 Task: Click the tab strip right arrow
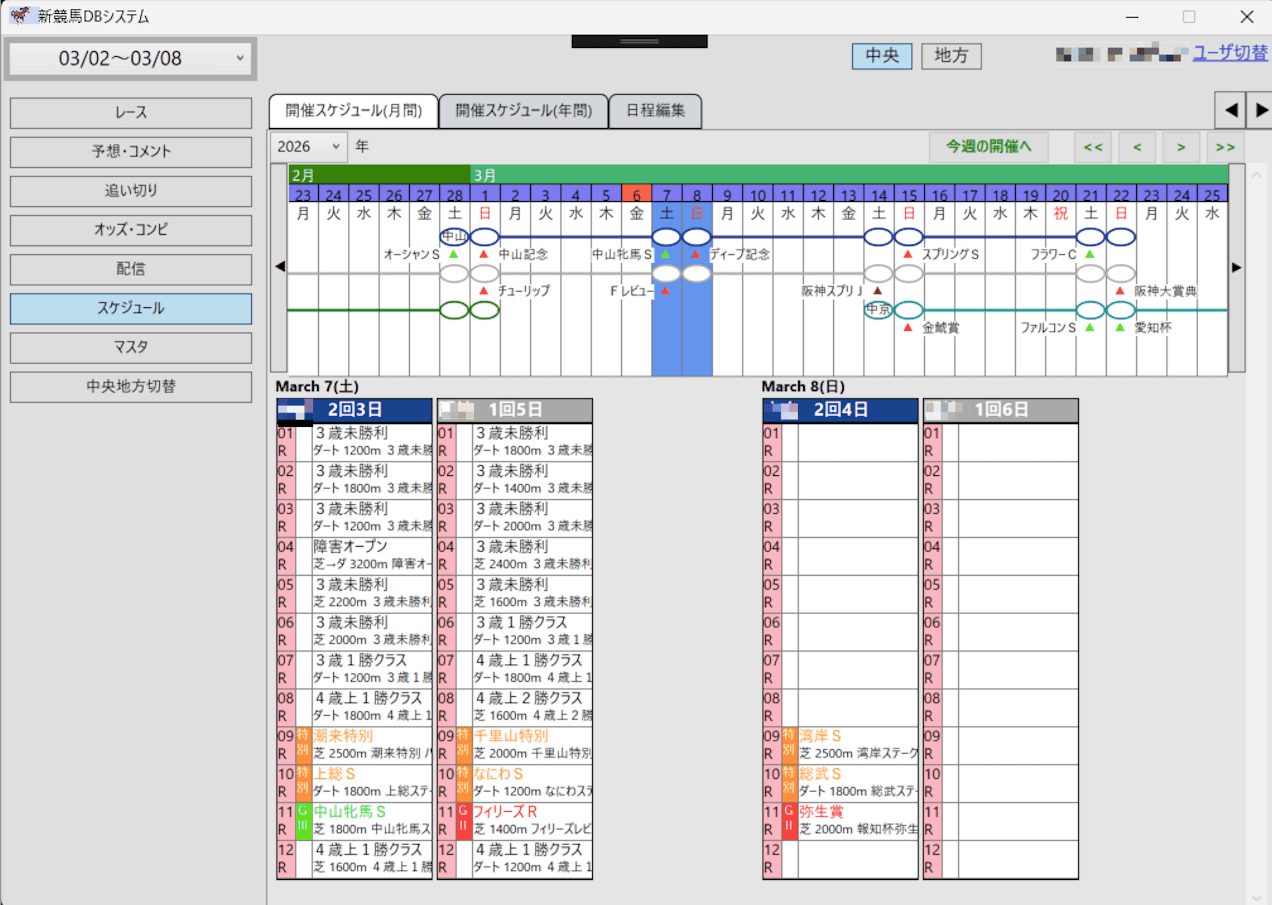1261,110
